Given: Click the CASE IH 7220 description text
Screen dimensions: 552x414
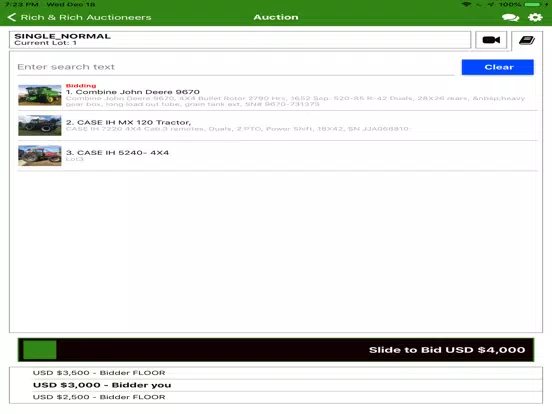Looking at the screenshot, I should pos(237,129).
